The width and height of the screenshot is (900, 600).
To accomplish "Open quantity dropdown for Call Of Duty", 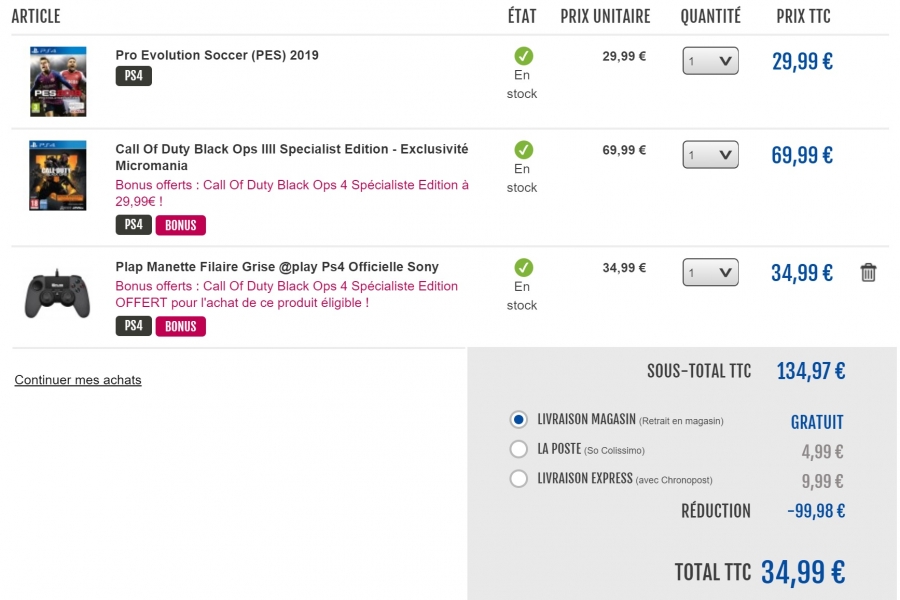I will pos(710,155).
